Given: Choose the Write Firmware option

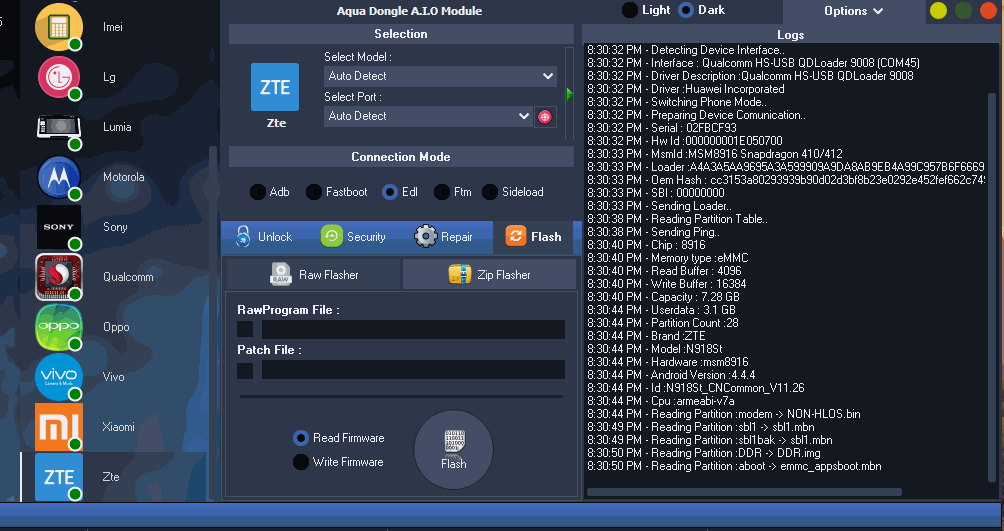Looking at the screenshot, I should coord(300,462).
